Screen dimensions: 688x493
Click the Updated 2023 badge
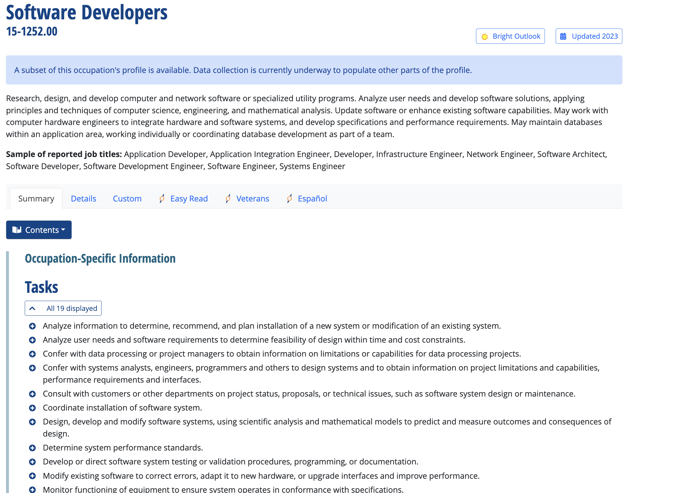(x=589, y=36)
